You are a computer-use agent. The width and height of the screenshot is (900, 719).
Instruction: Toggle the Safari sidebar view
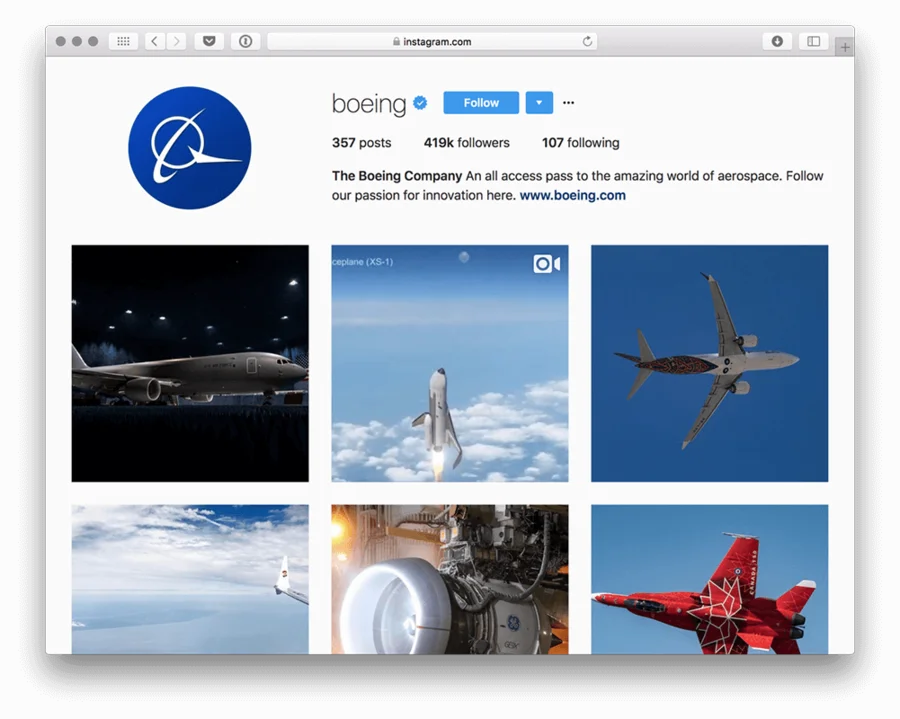[814, 41]
